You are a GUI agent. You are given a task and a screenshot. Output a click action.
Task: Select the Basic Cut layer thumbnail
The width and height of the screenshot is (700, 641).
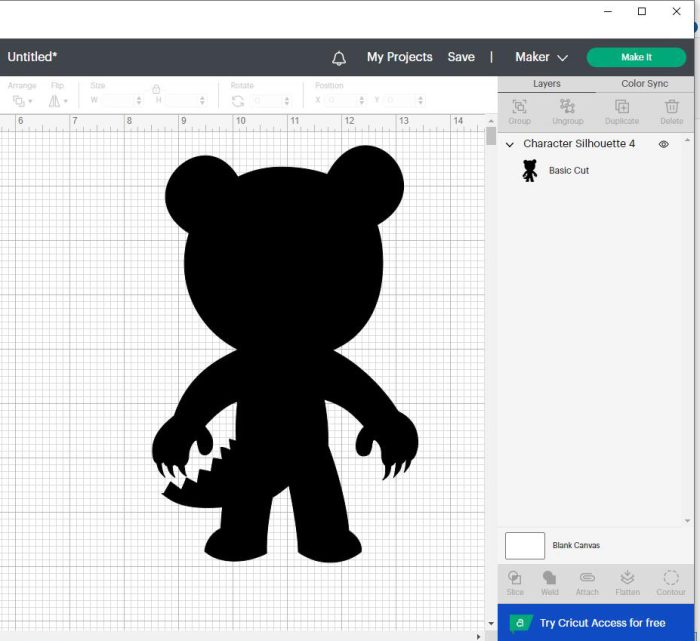[x=529, y=171]
